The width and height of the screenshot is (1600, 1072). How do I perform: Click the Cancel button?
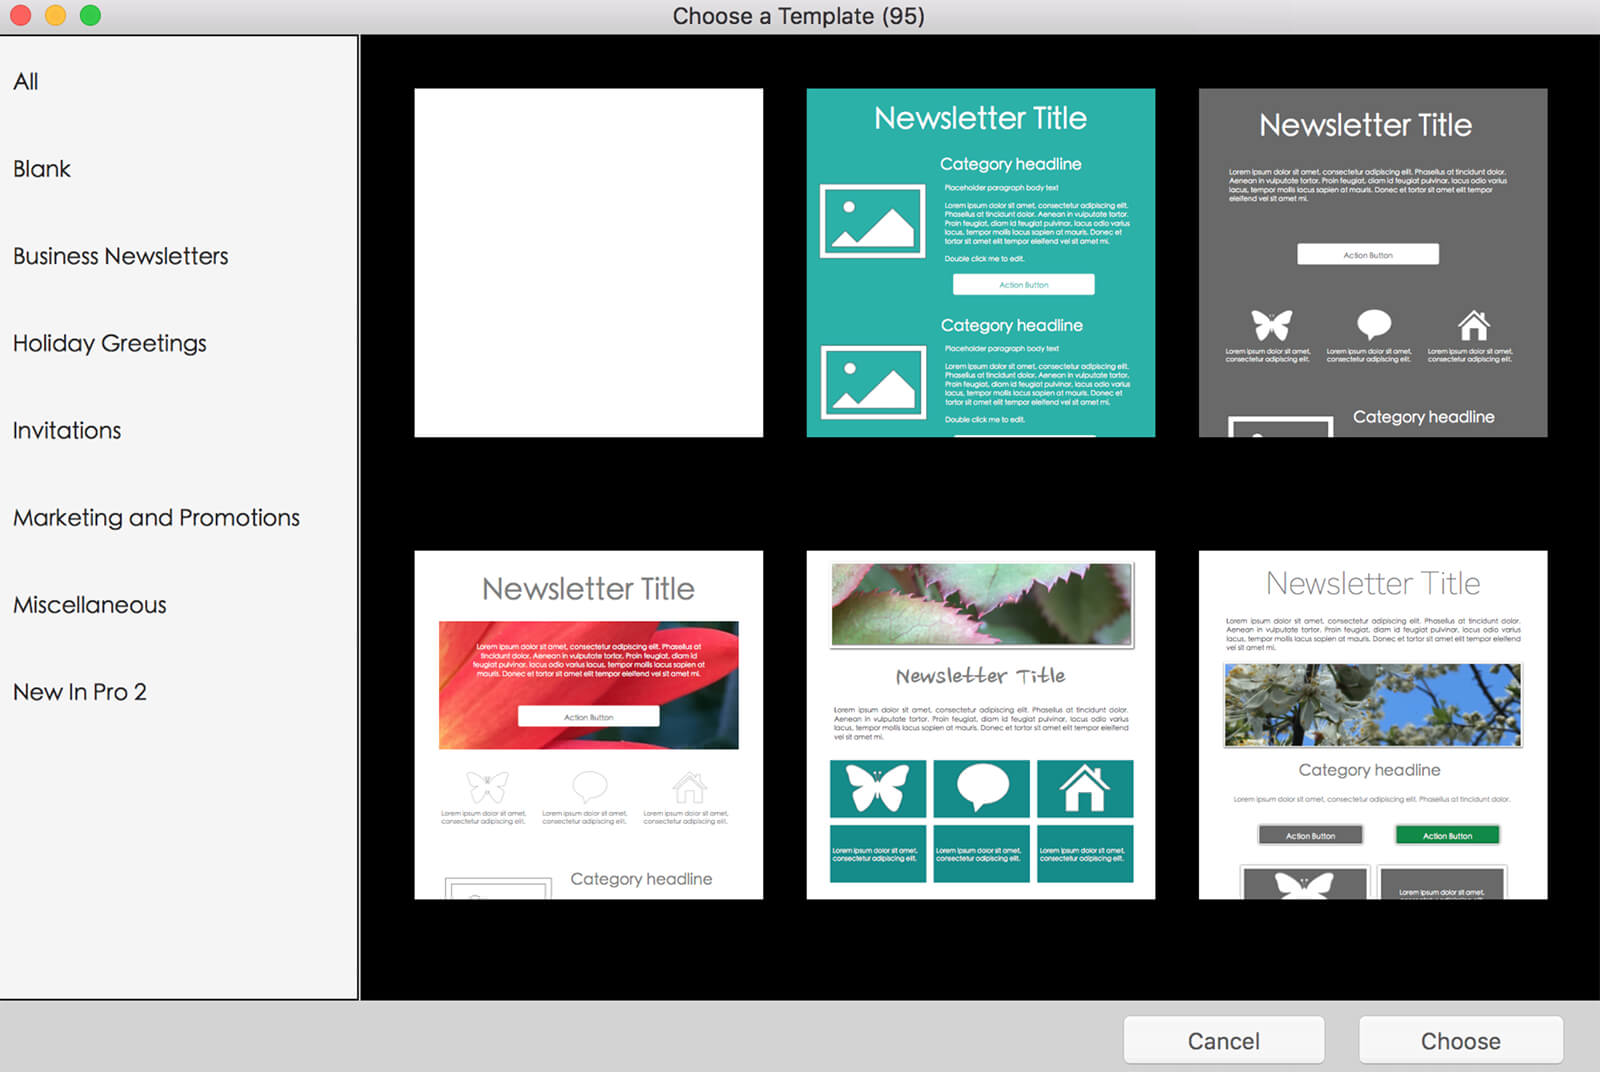1224,1041
